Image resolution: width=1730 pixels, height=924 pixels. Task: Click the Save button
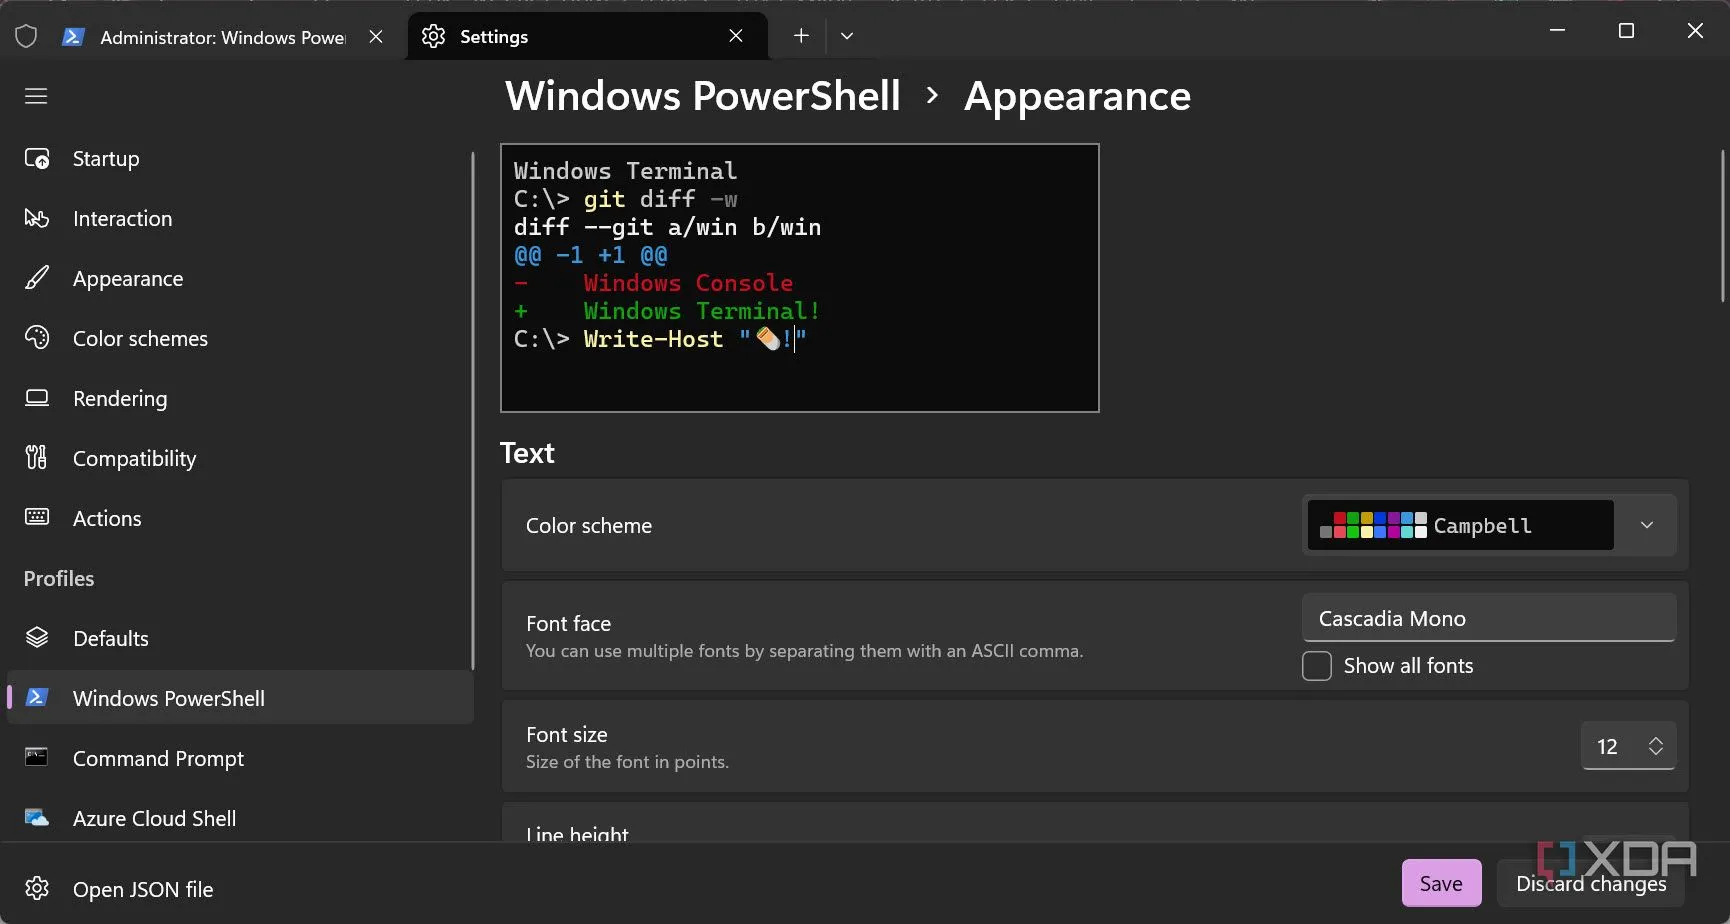[1441, 884]
